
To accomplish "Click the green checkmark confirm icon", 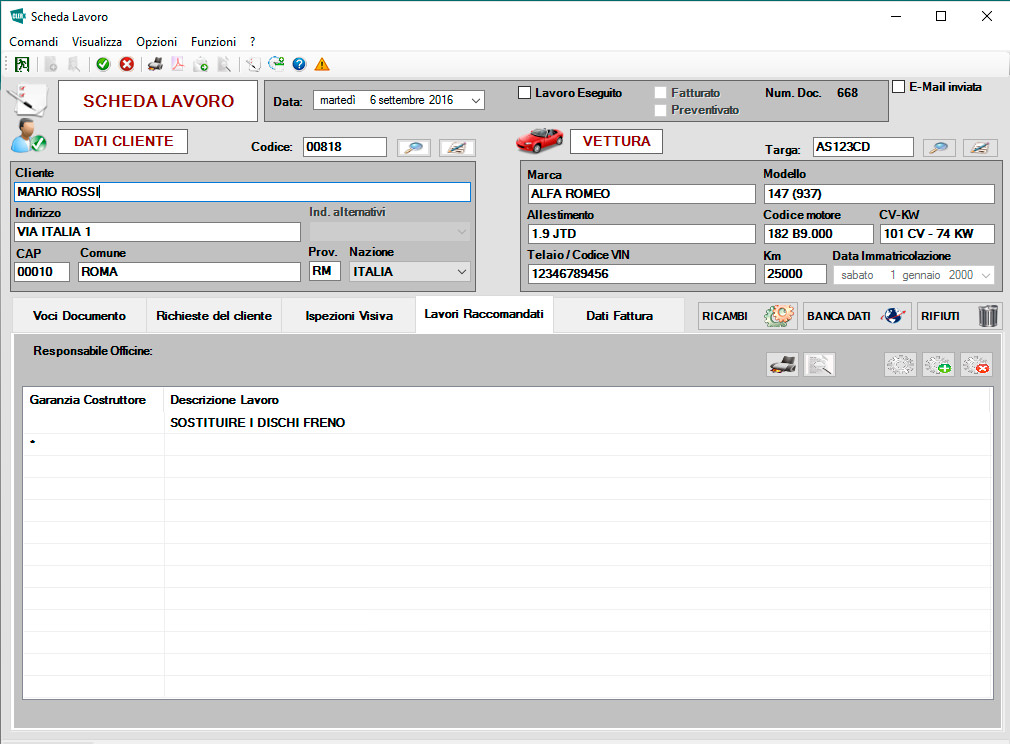I will (103, 64).
